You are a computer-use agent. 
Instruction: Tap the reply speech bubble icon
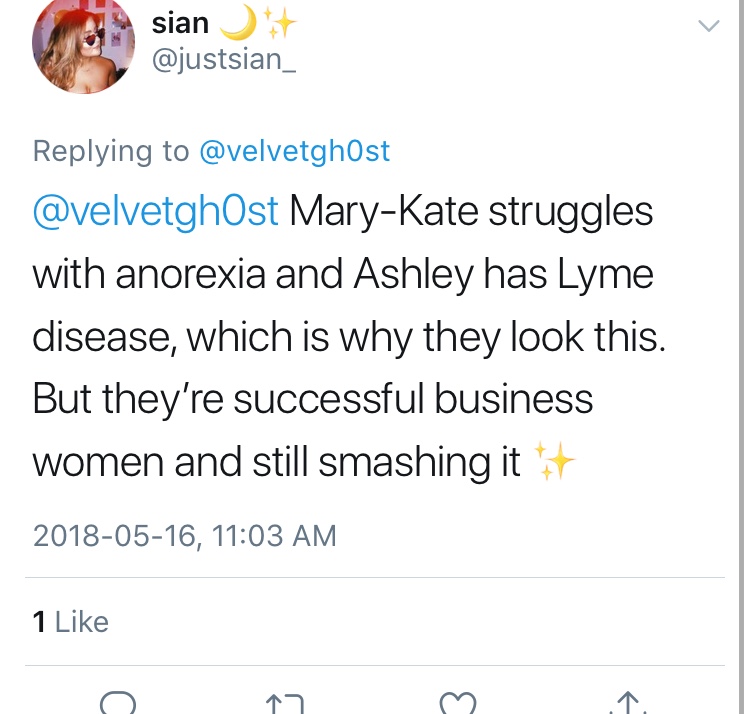coord(117,704)
